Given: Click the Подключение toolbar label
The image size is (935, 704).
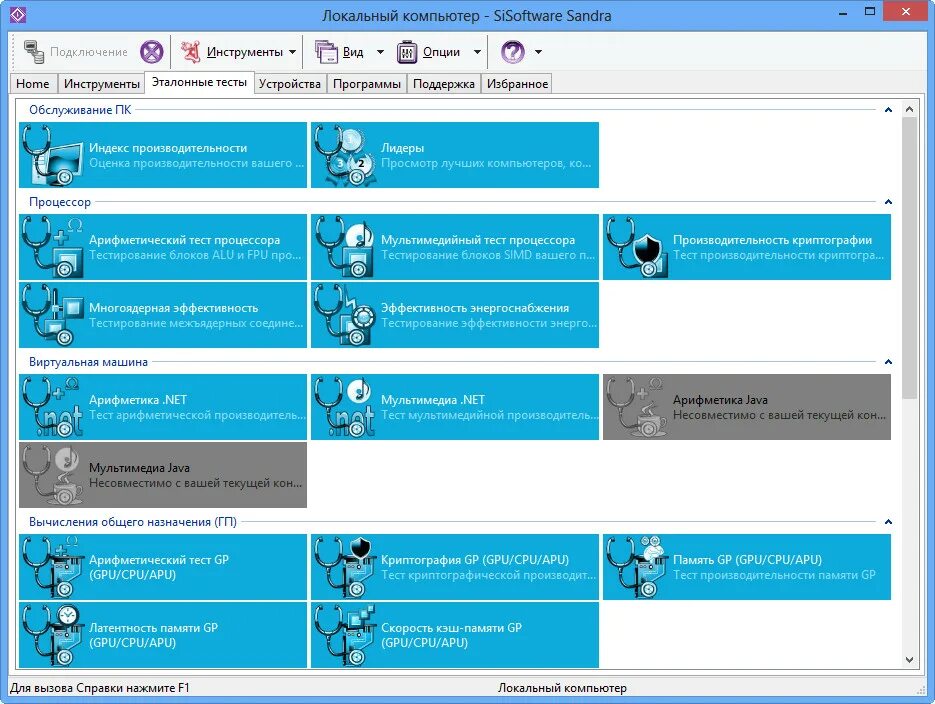Looking at the screenshot, I should click(89, 52).
